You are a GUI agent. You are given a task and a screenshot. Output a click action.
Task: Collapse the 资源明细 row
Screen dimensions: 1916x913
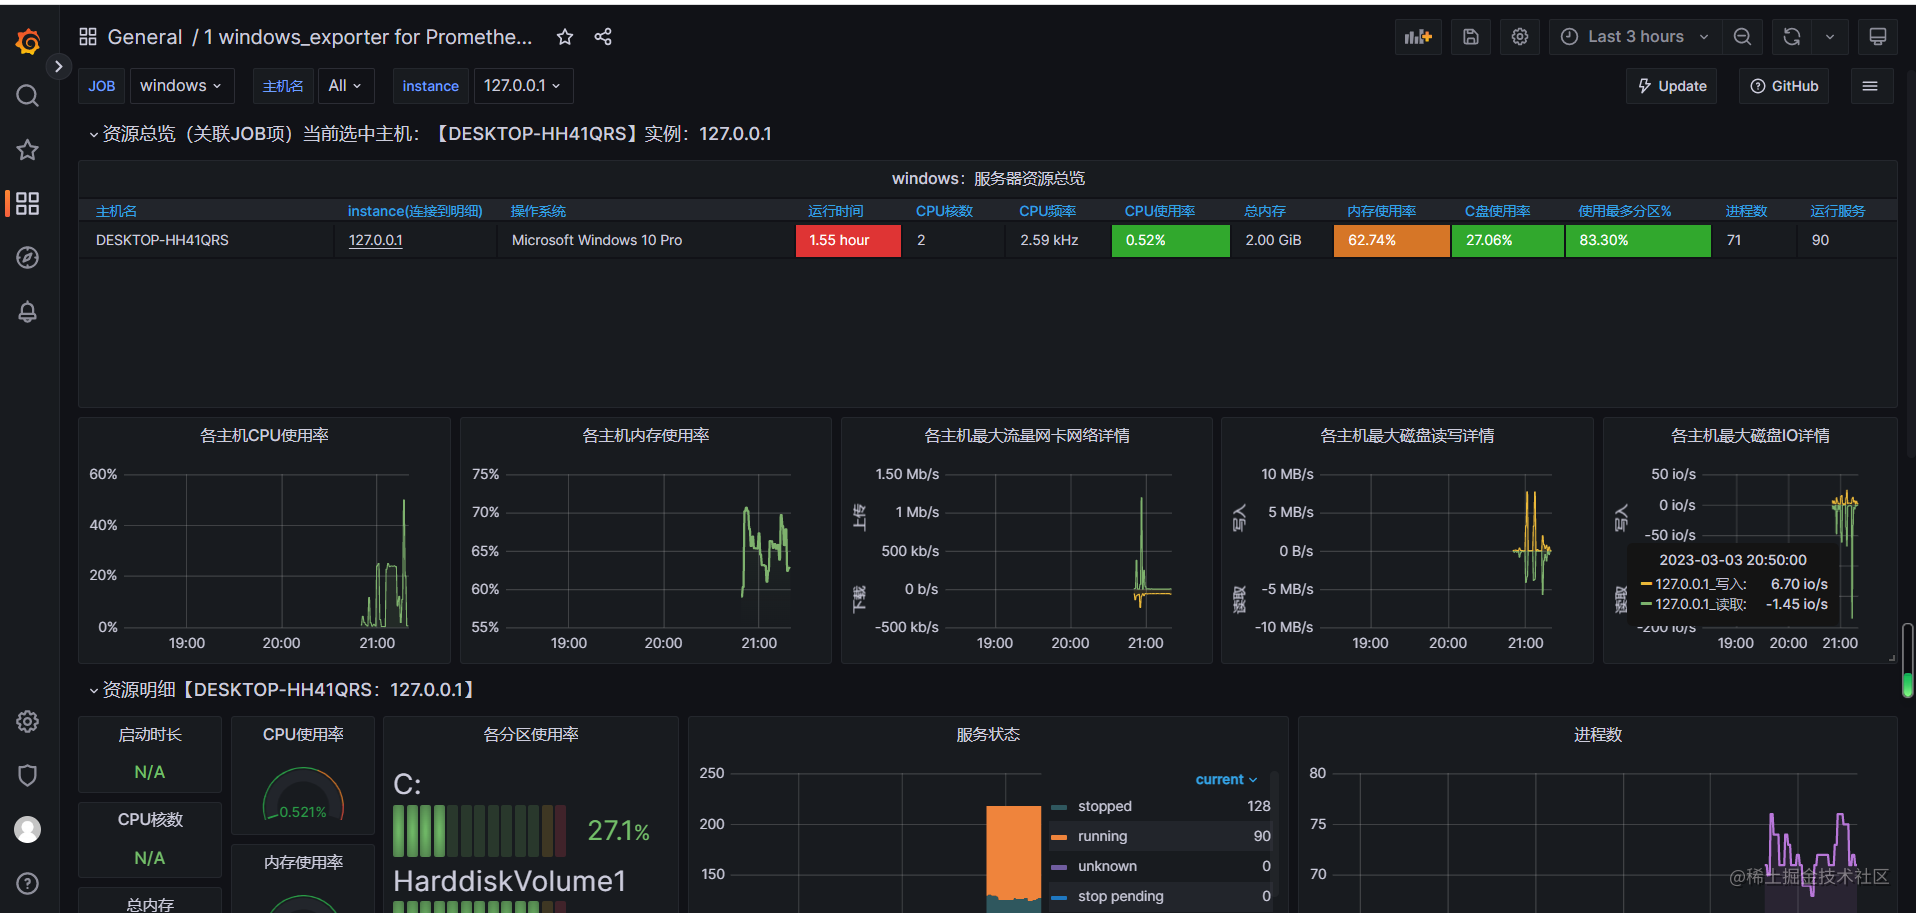coord(95,689)
